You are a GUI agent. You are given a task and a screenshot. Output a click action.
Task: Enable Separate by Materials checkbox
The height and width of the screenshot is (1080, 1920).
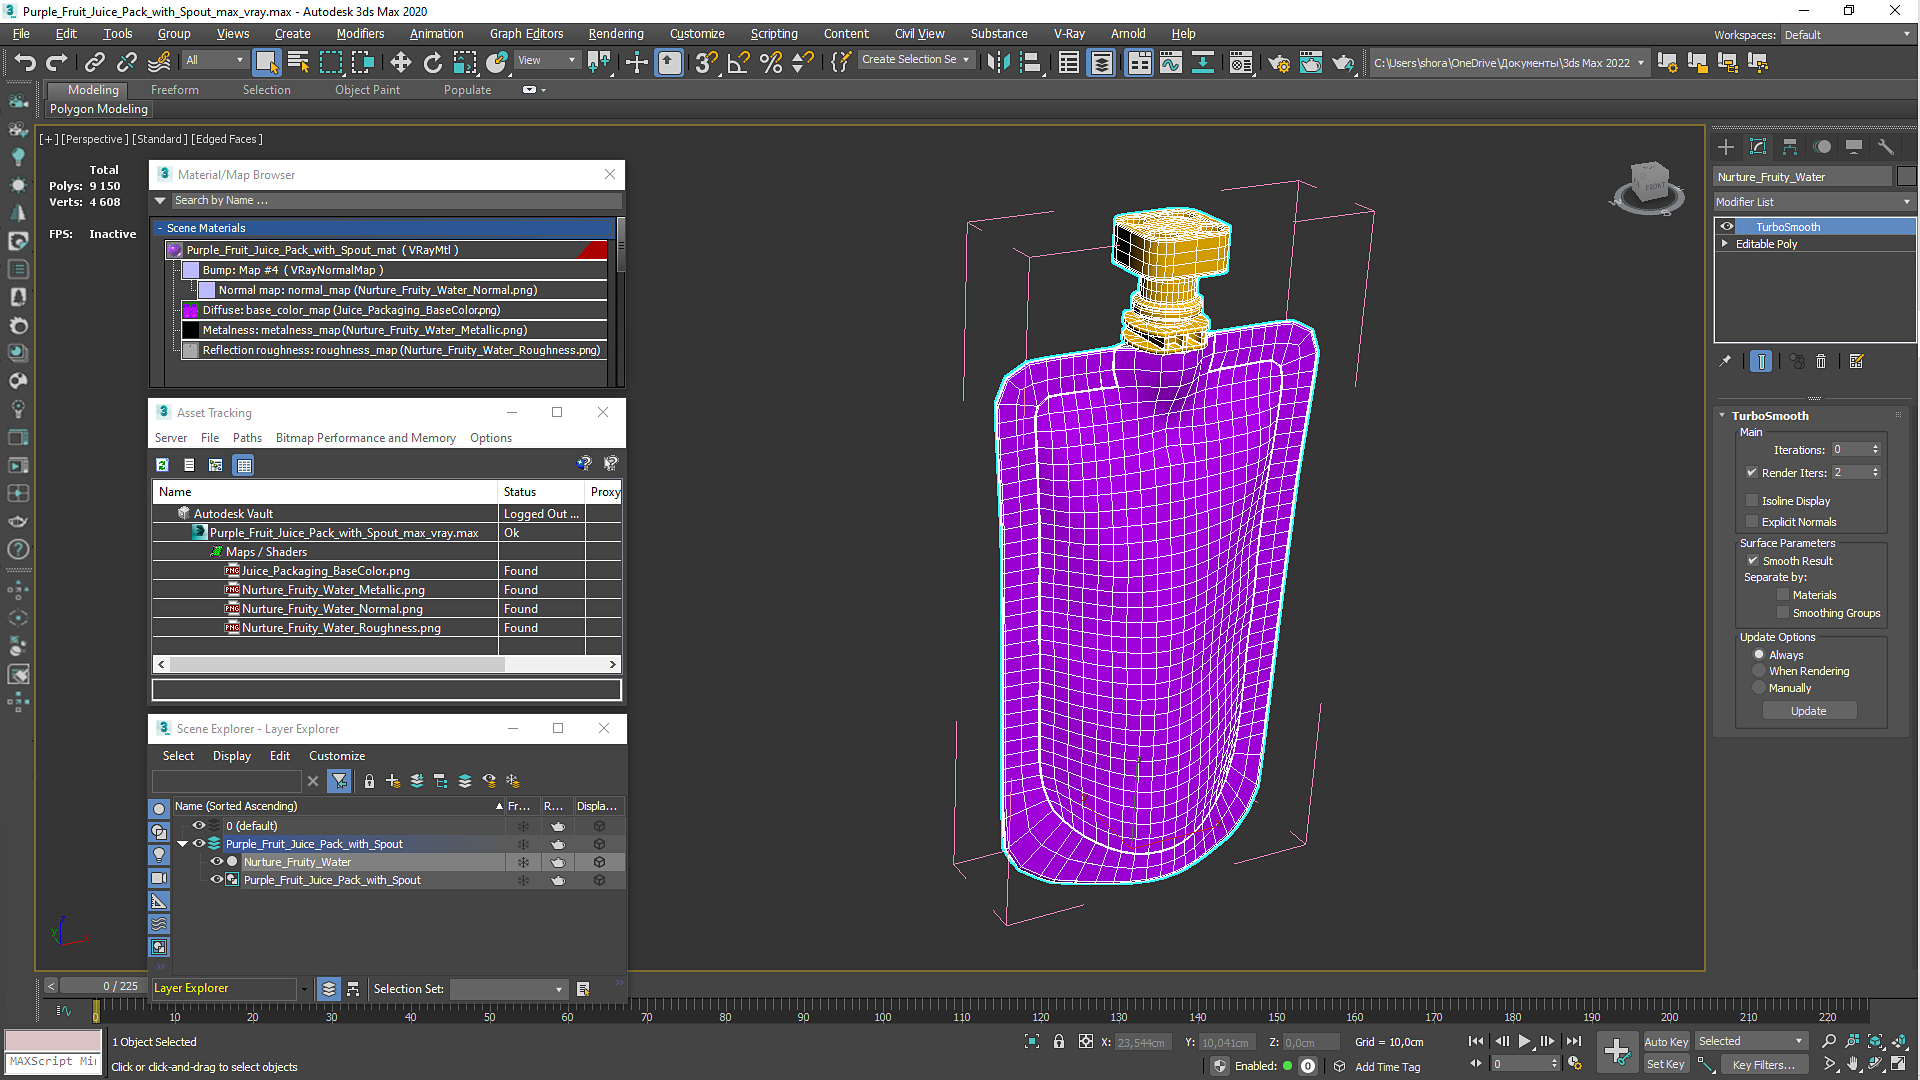pos(1783,594)
